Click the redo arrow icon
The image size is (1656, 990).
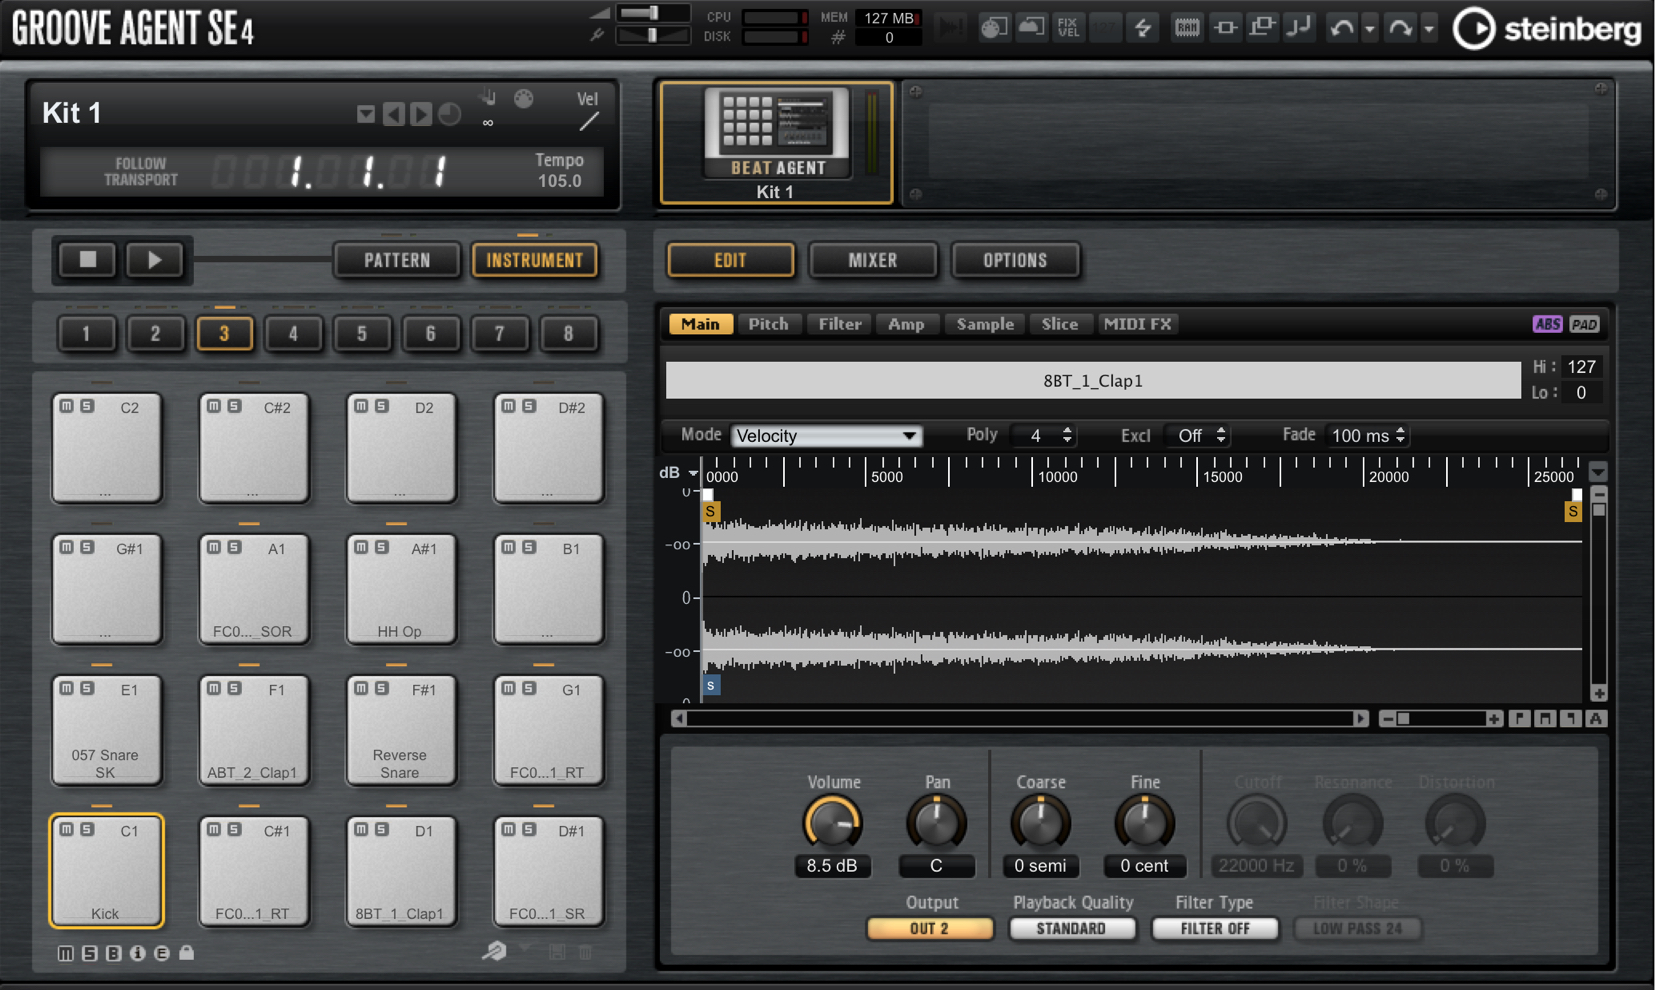coord(1400,28)
